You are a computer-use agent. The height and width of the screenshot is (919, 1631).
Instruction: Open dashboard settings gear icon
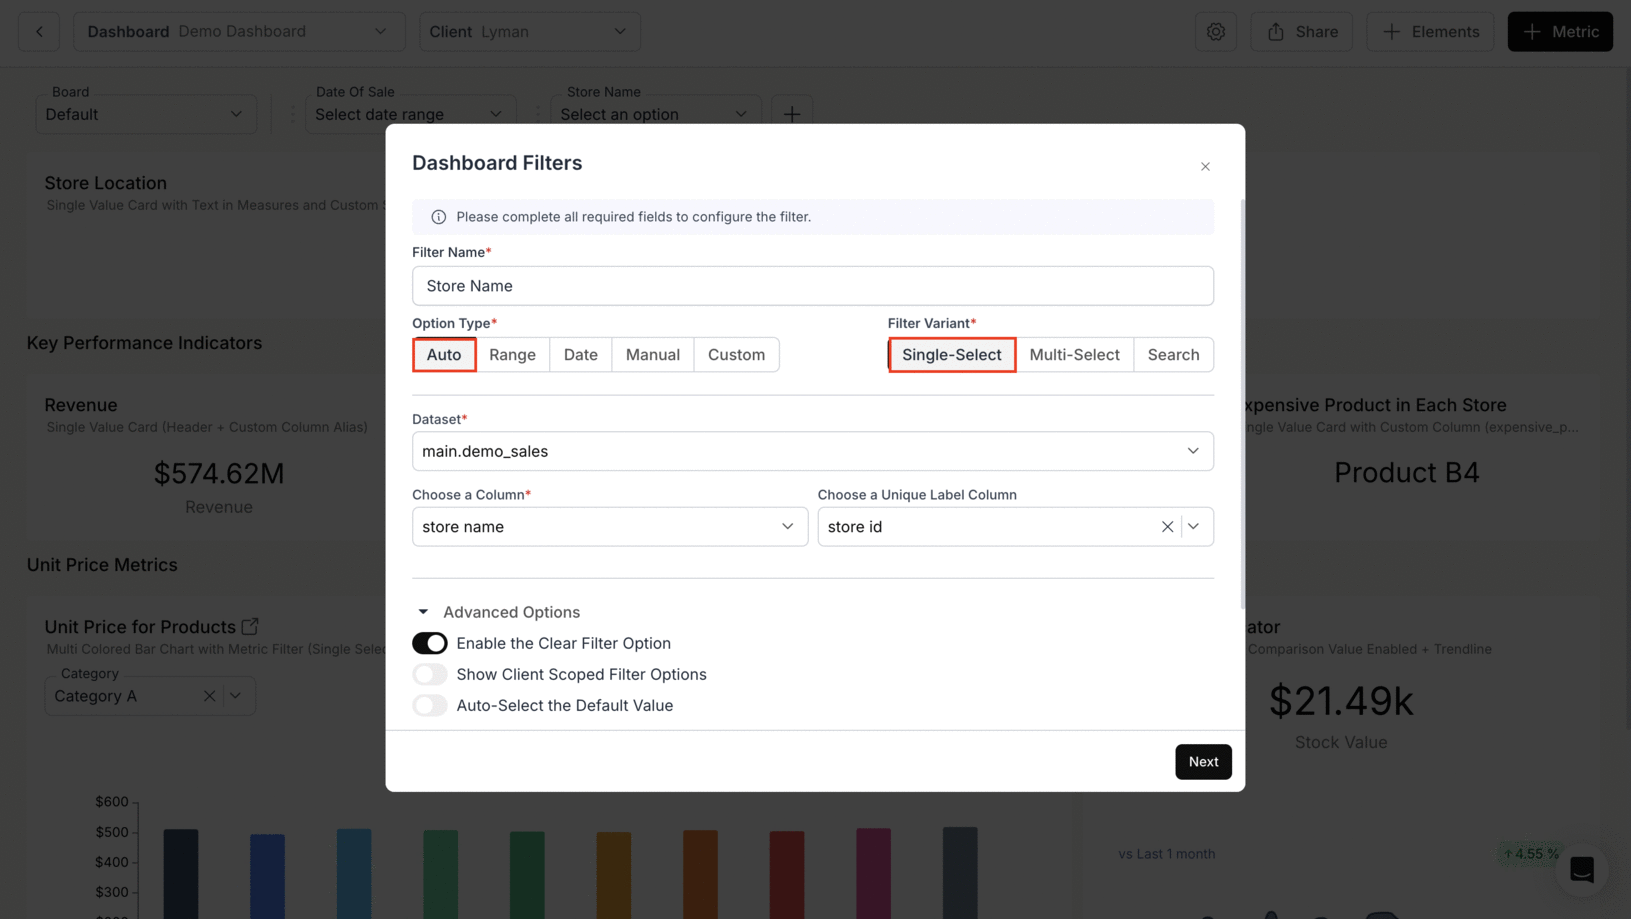pyautogui.click(x=1215, y=32)
